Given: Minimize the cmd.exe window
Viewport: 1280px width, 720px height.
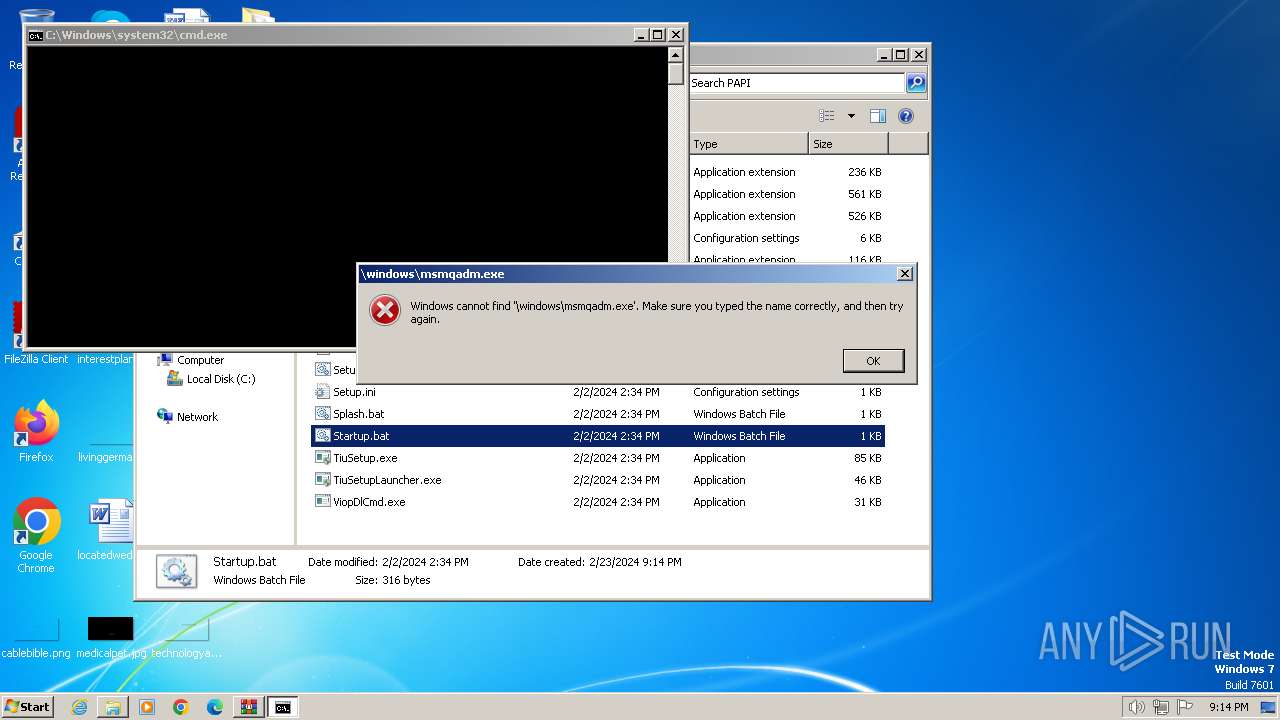Looking at the screenshot, I should click(641, 34).
